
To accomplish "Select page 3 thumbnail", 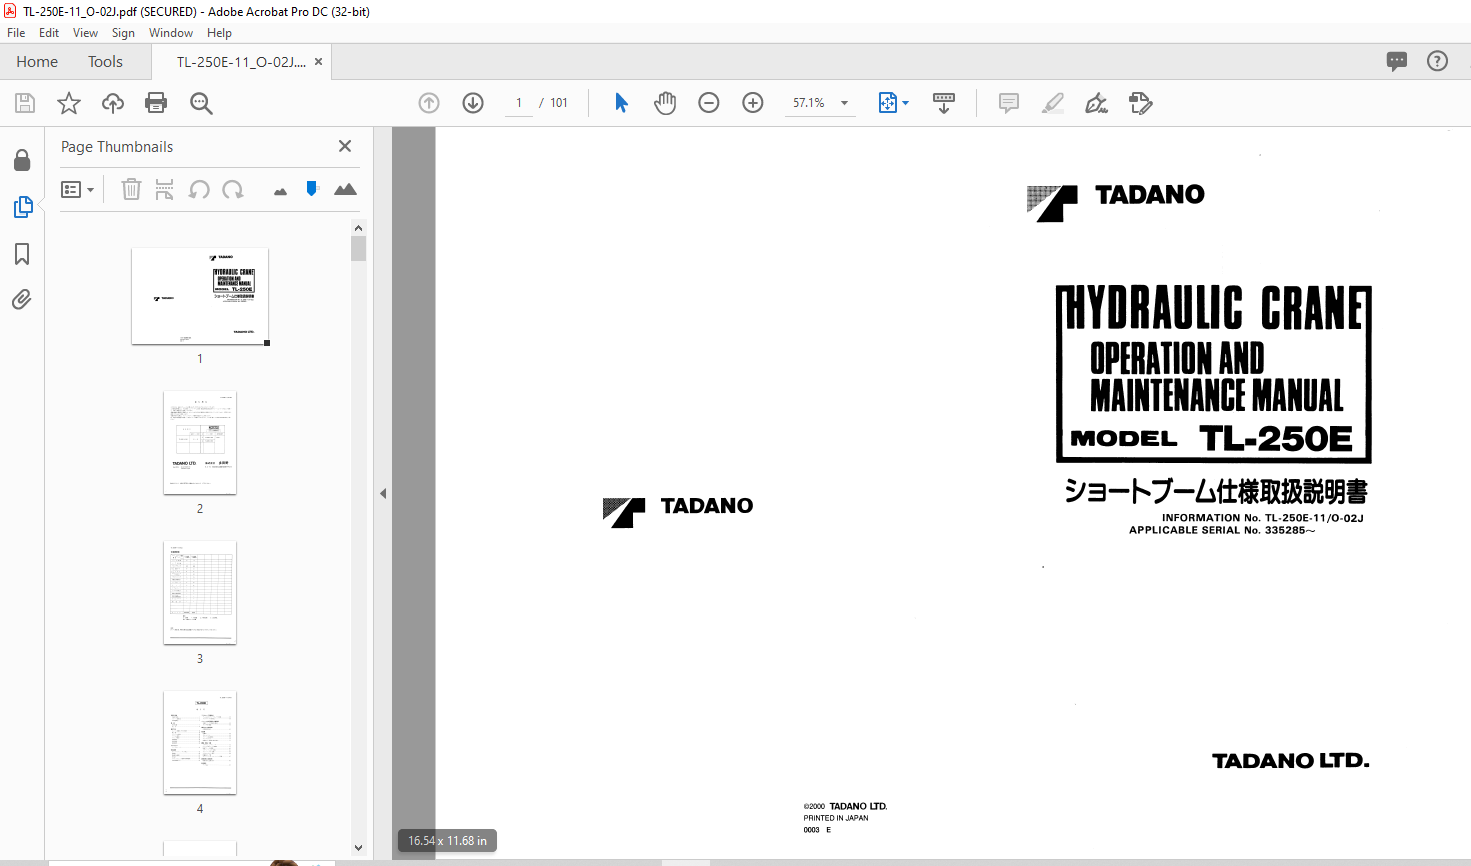I will pos(200,592).
